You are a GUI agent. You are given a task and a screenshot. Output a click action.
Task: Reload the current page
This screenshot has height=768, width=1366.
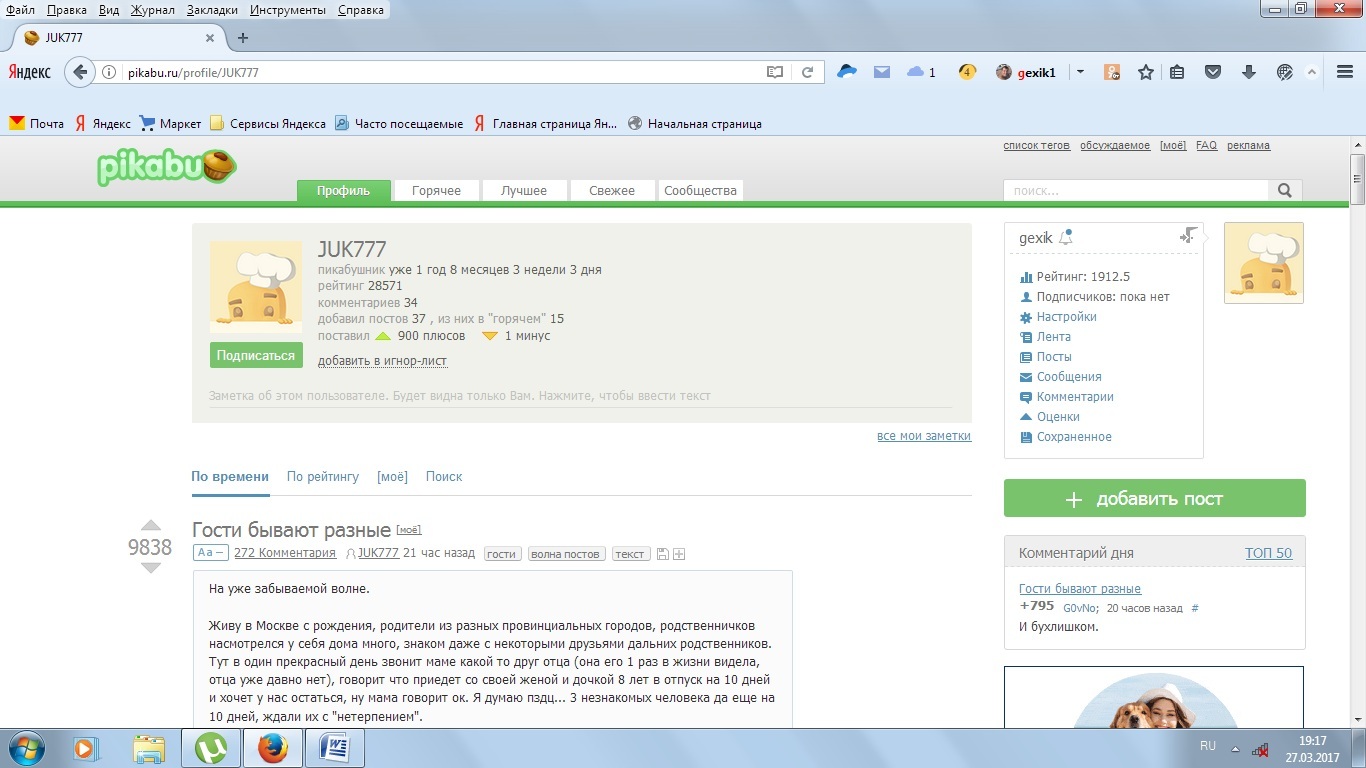tap(807, 72)
